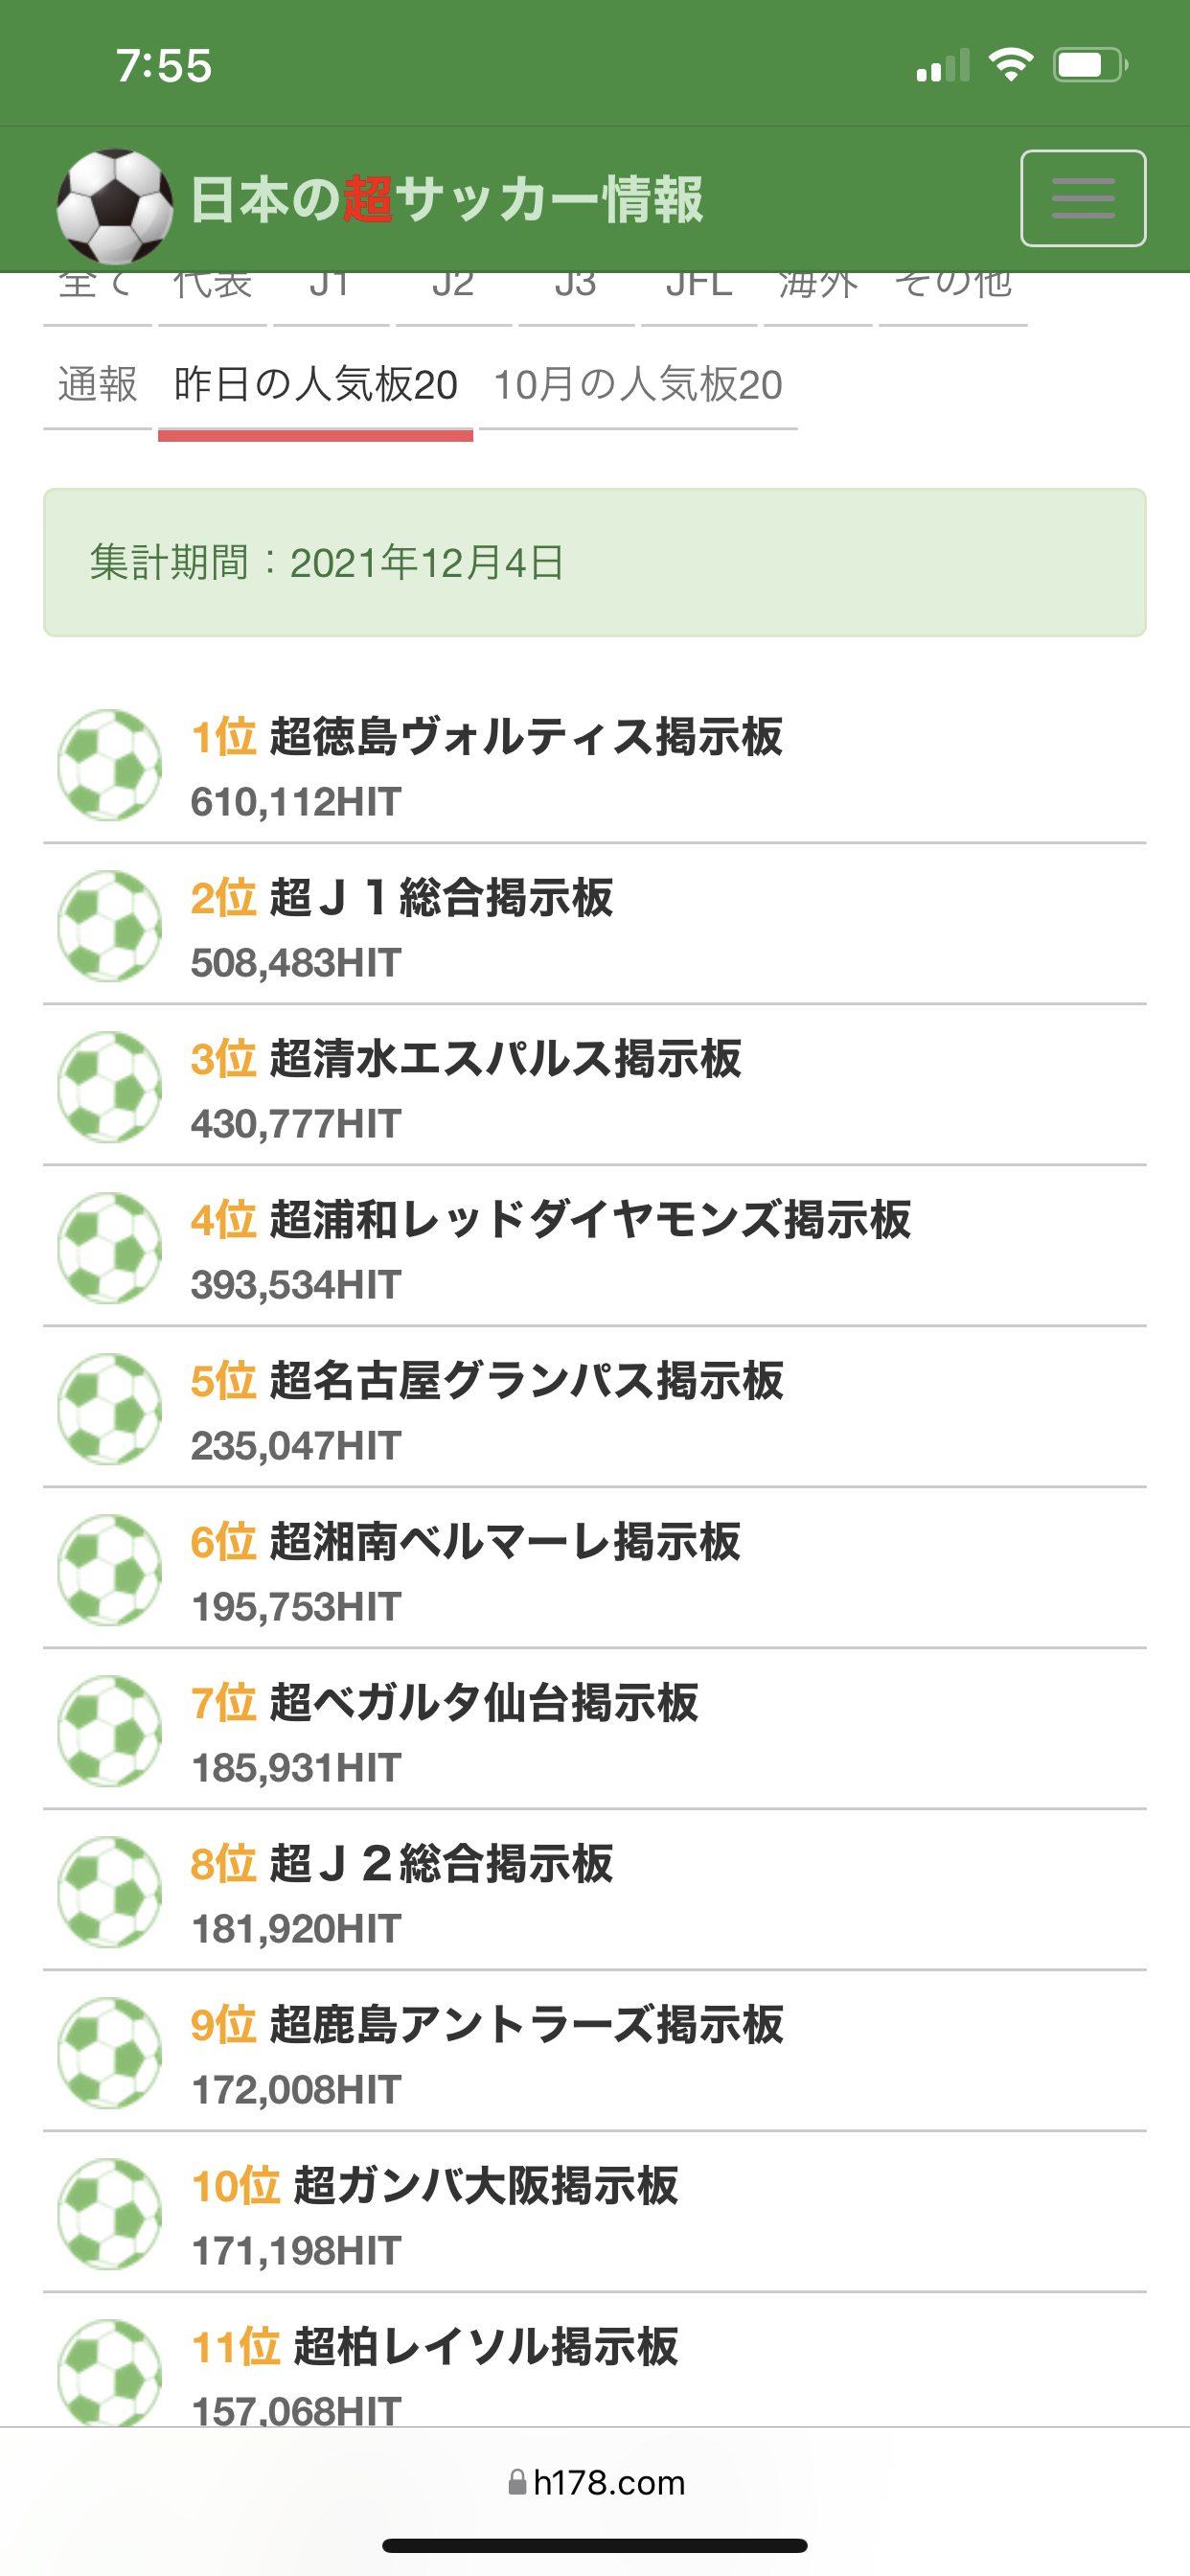Tap the soccer ball site logo
Viewport: 1190px width, 2576px height.
coord(114,205)
